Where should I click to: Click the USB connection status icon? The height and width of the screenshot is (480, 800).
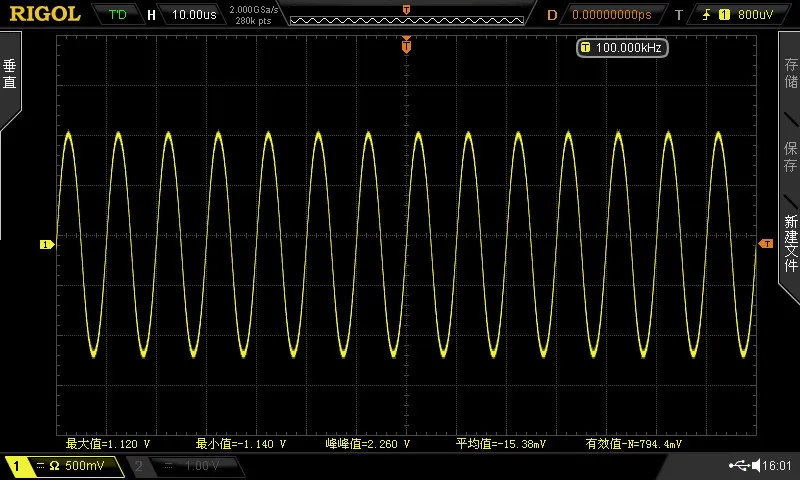pos(738,465)
